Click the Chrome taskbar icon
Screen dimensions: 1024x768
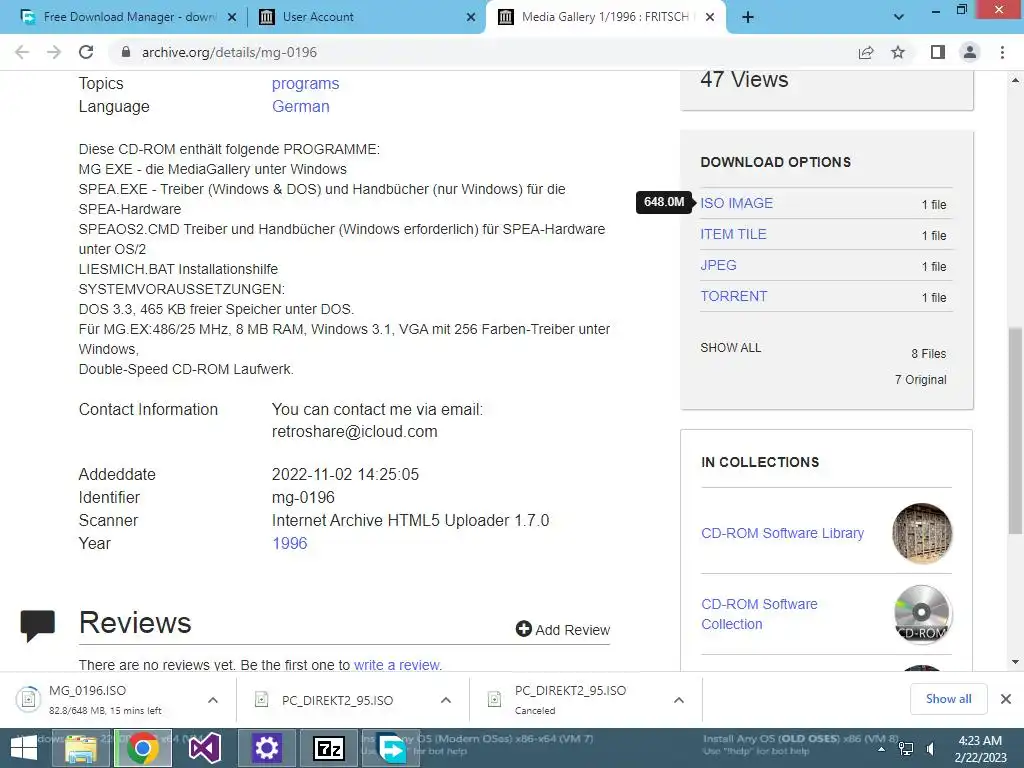click(142, 748)
